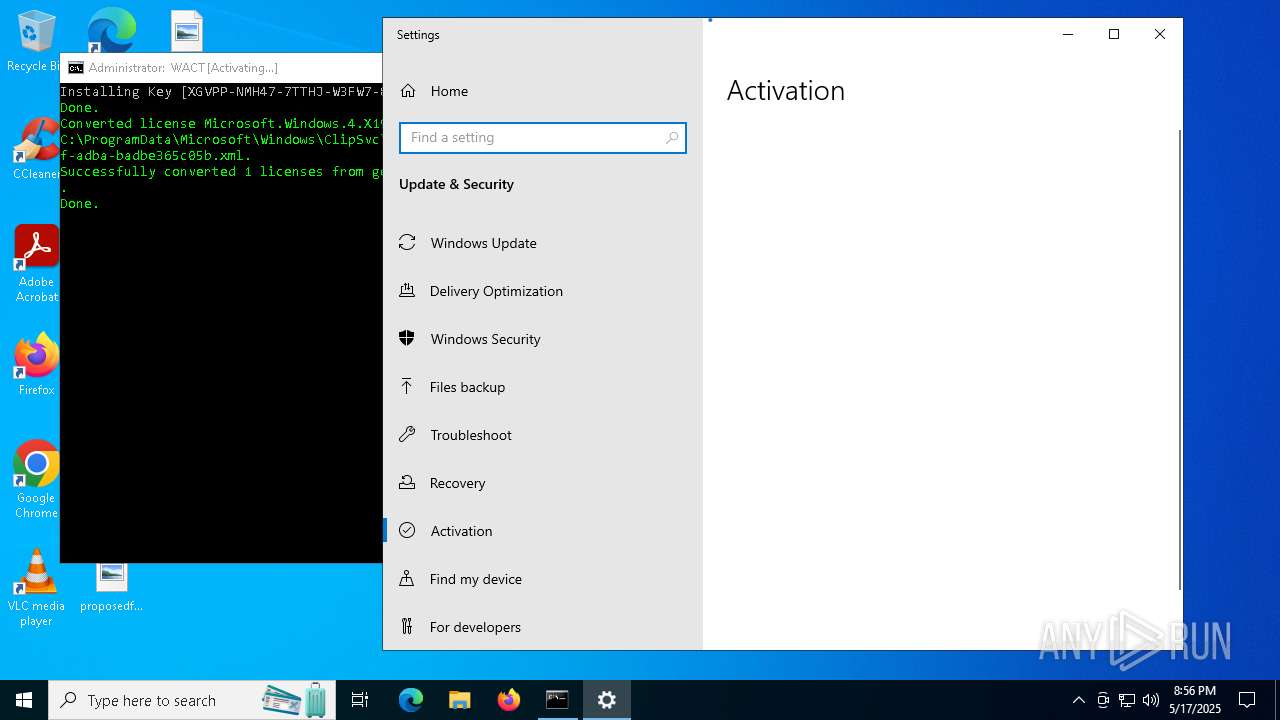The image size is (1280, 720).
Task: Open the Firefox desktop shortcut
Action: pyautogui.click(x=36, y=365)
